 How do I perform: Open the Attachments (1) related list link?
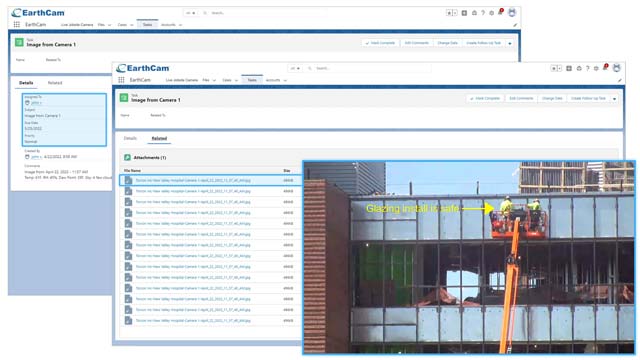click(x=150, y=158)
